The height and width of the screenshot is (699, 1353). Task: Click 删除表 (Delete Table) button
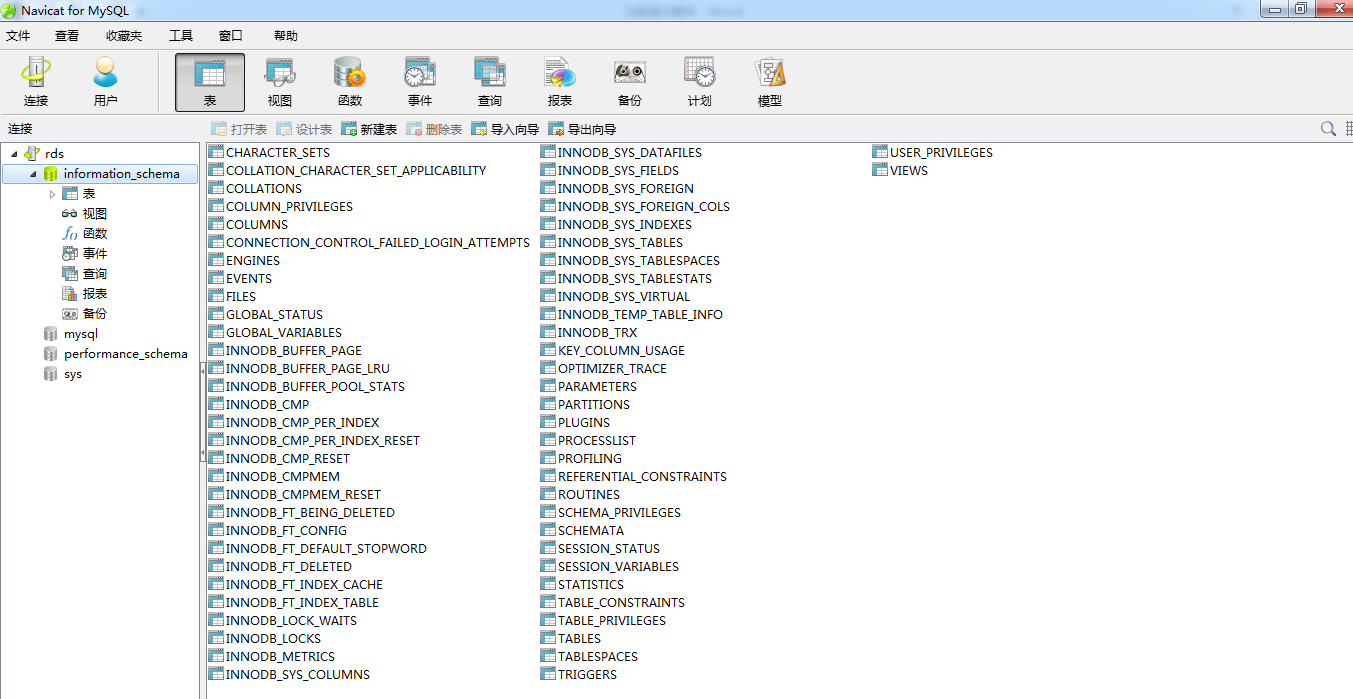coord(434,129)
